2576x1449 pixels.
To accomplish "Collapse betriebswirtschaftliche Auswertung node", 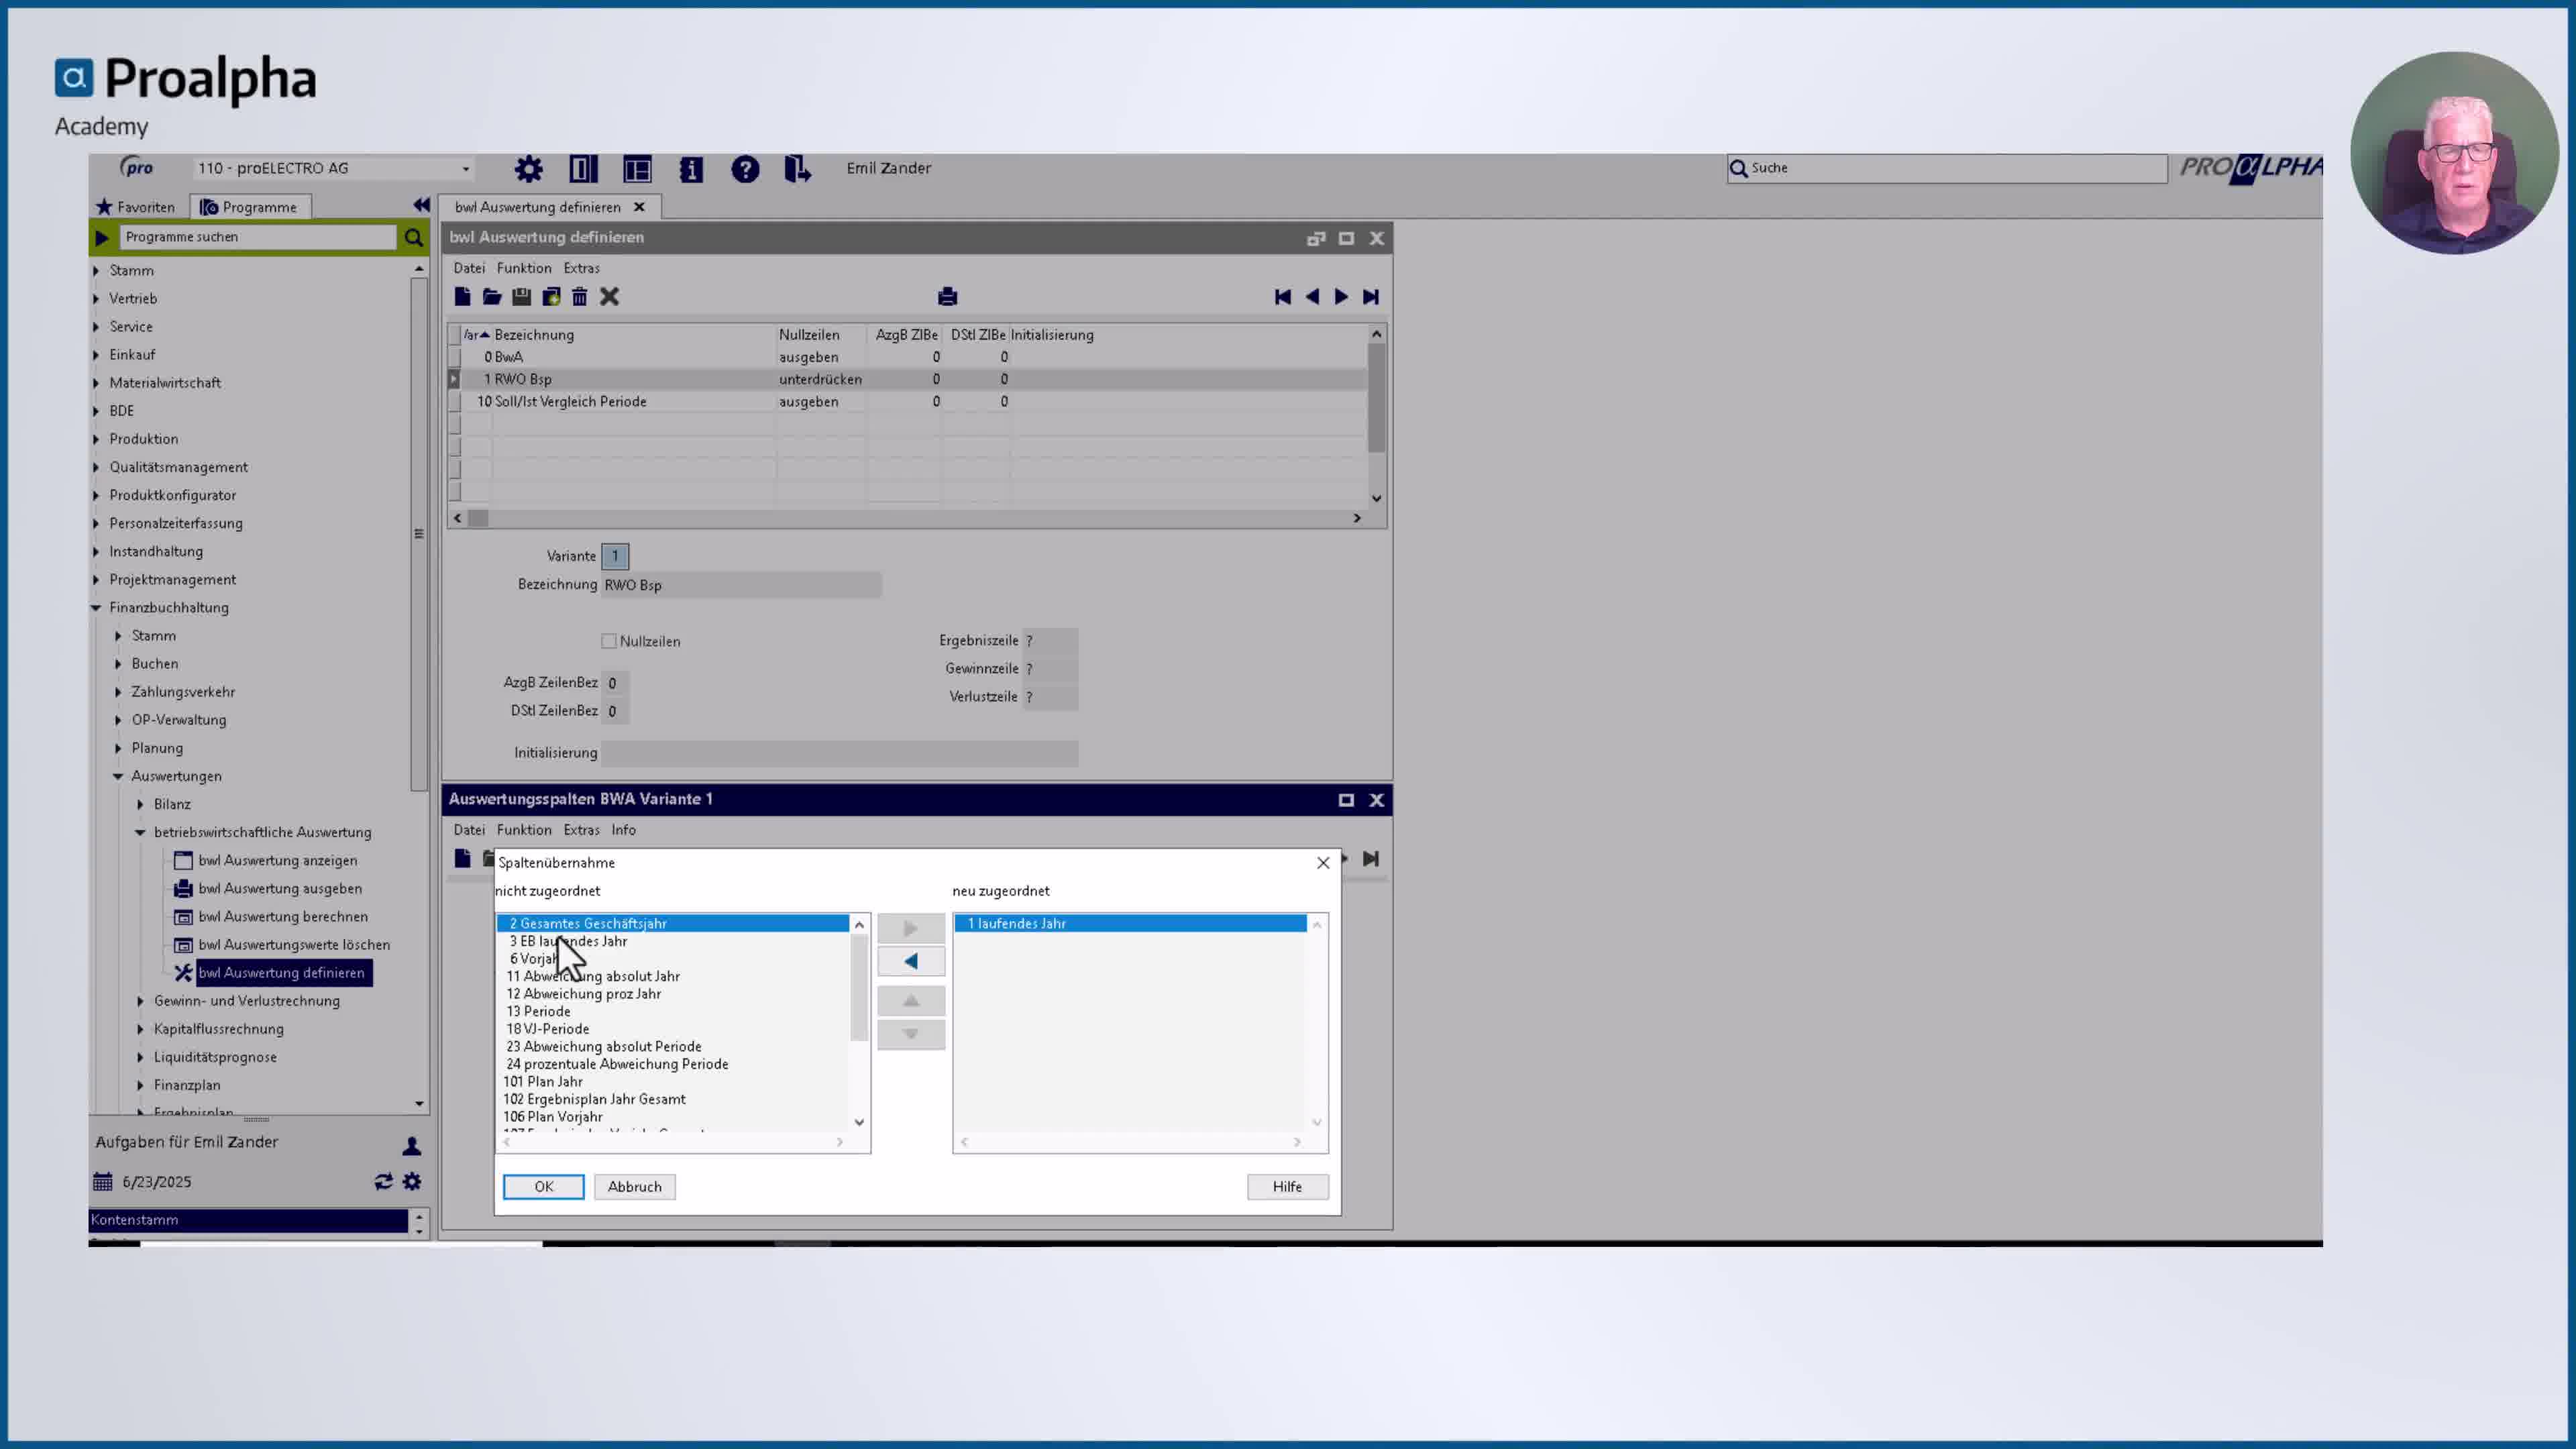I will coord(140,832).
